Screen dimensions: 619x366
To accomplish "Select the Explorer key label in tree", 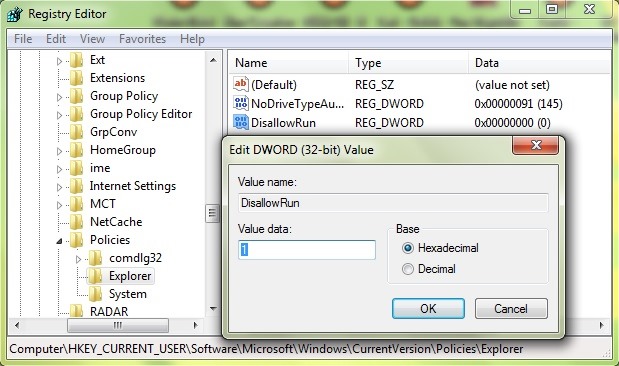I will click(130, 276).
